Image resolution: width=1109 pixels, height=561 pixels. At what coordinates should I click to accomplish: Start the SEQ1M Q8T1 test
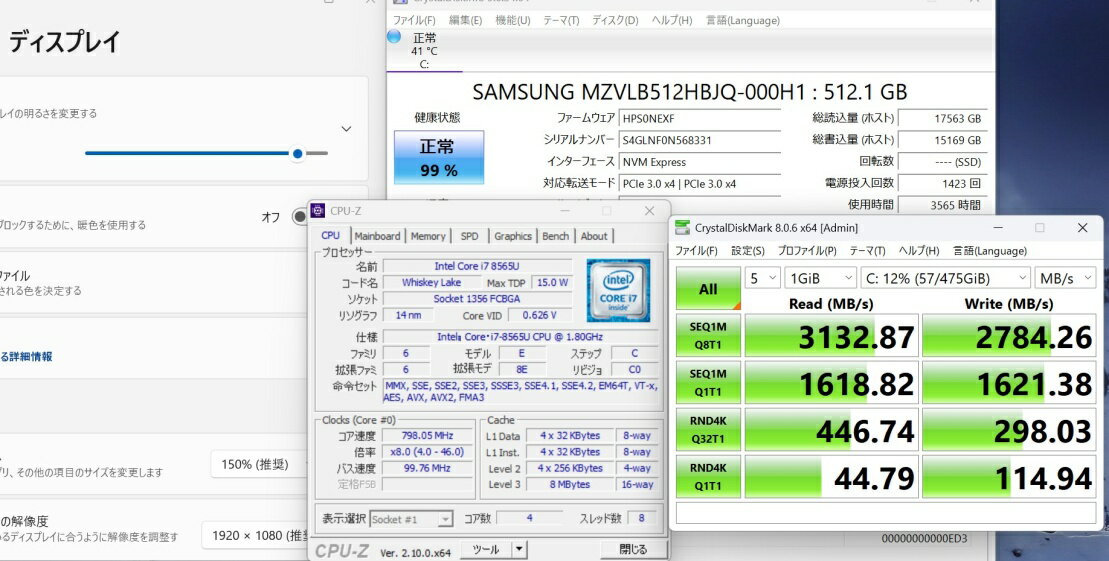click(x=708, y=337)
